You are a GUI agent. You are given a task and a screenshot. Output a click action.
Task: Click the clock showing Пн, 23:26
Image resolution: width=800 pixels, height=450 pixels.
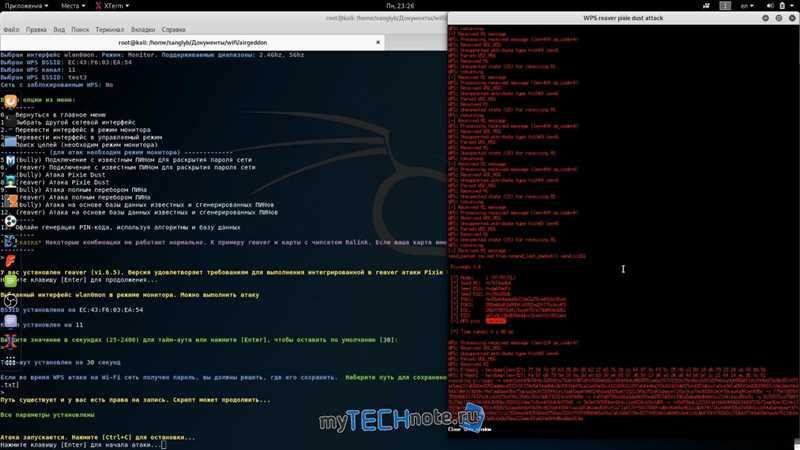click(x=400, y=6)
